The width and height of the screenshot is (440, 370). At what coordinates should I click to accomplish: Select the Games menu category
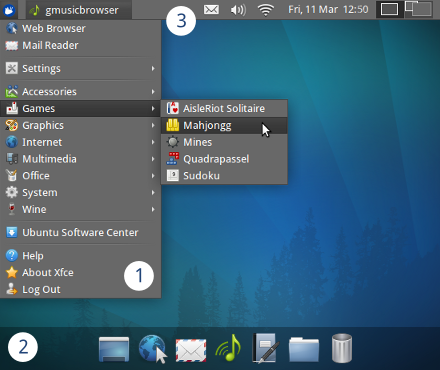point(81,108)
